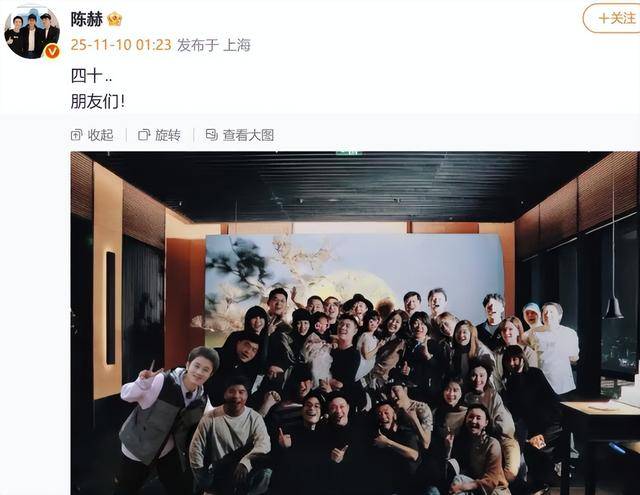This screenshot has height=495, width=640.
Task: Click the 25-11-10 01:23 timestamp
Action: click(x=121, y=45)
